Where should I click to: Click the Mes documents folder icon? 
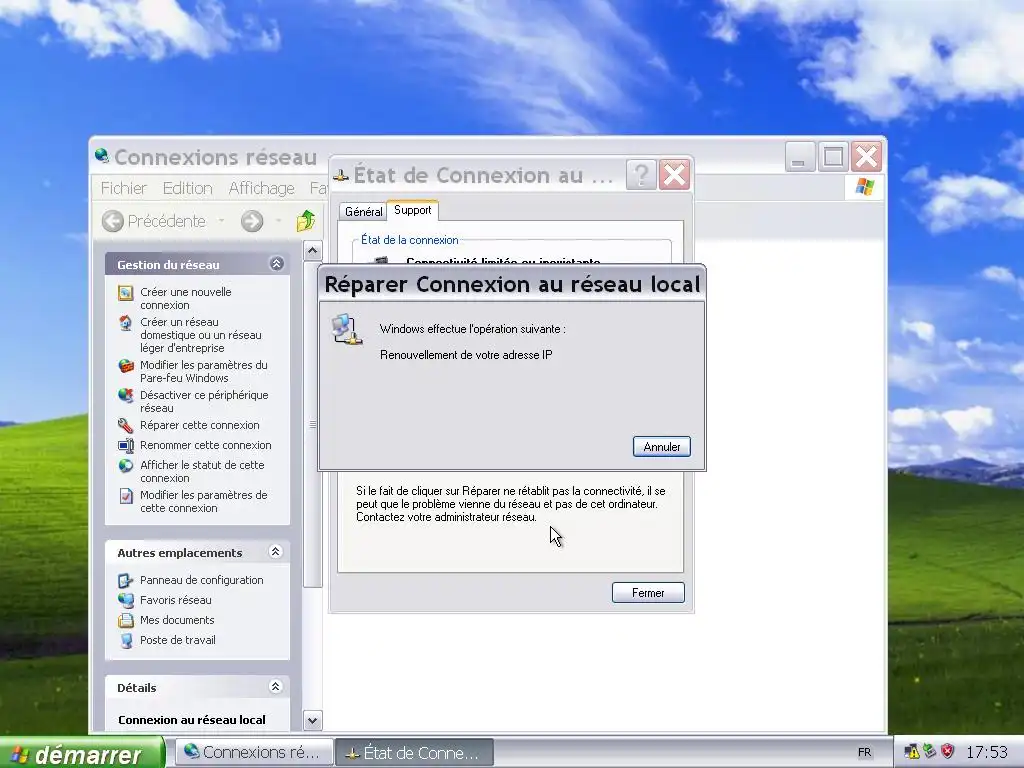(125, 620)
